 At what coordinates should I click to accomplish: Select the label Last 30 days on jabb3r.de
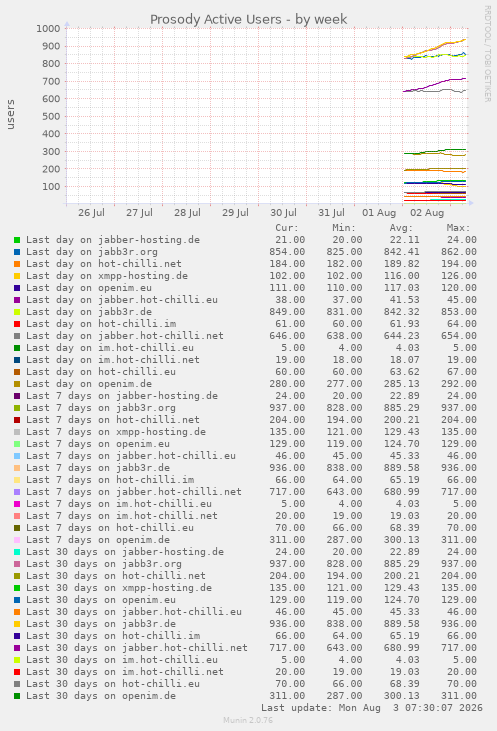(x=101, y=624)
